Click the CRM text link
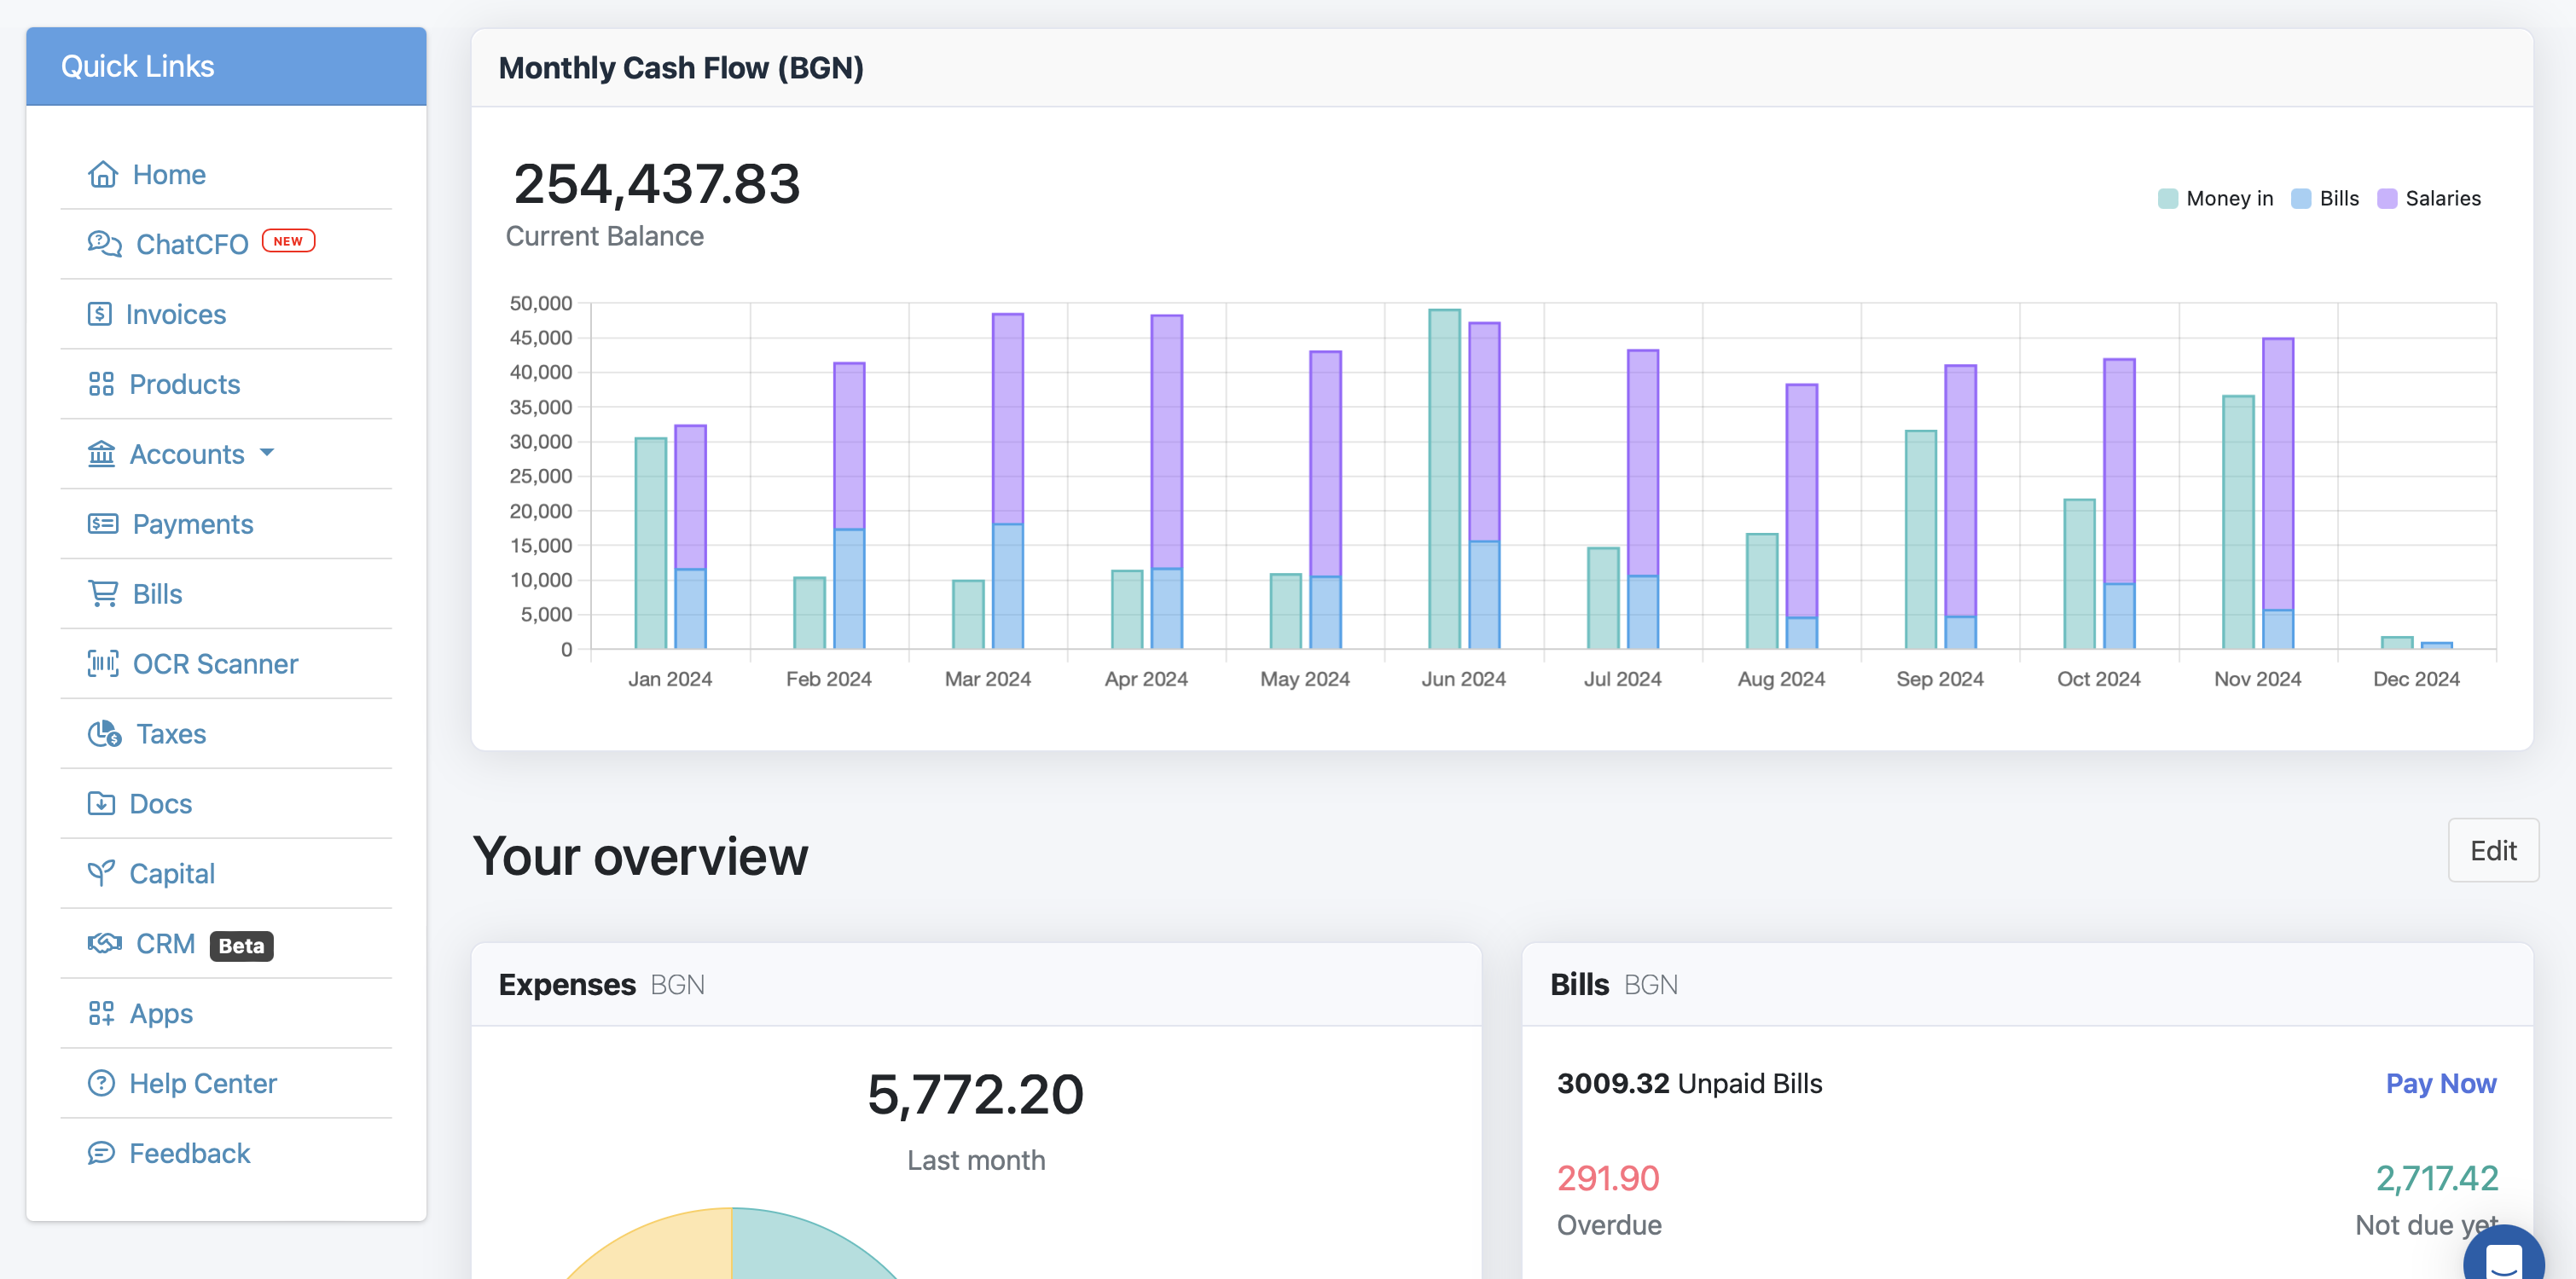 (165, 944)
